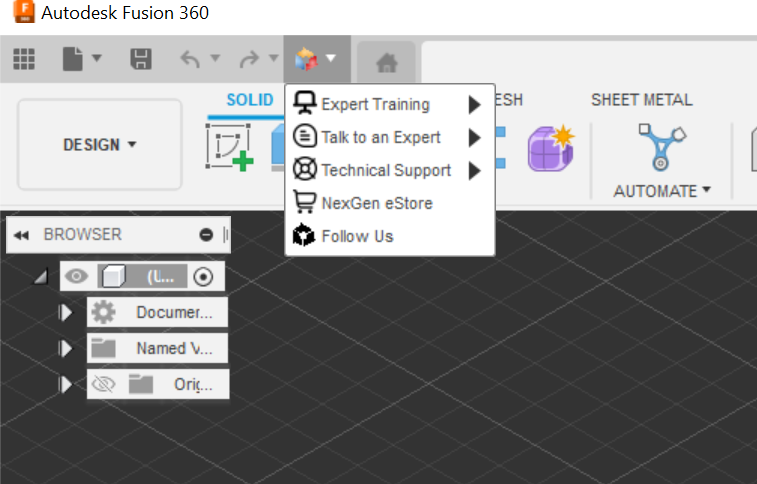The image size is (757, 484).
Task: Open the AUTOMATE panel dropdown
Action: coord(662,191)
